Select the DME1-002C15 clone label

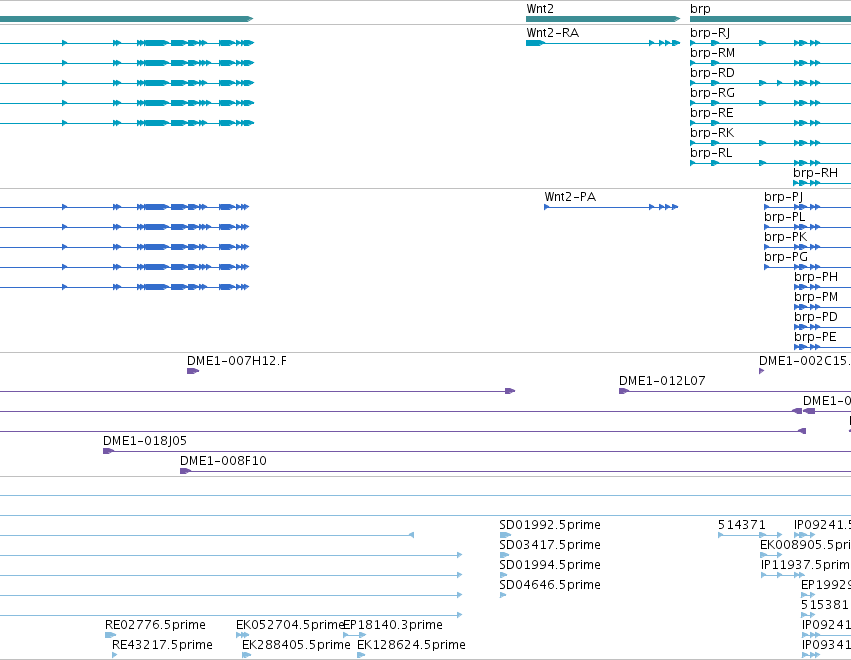coord(805,361)
